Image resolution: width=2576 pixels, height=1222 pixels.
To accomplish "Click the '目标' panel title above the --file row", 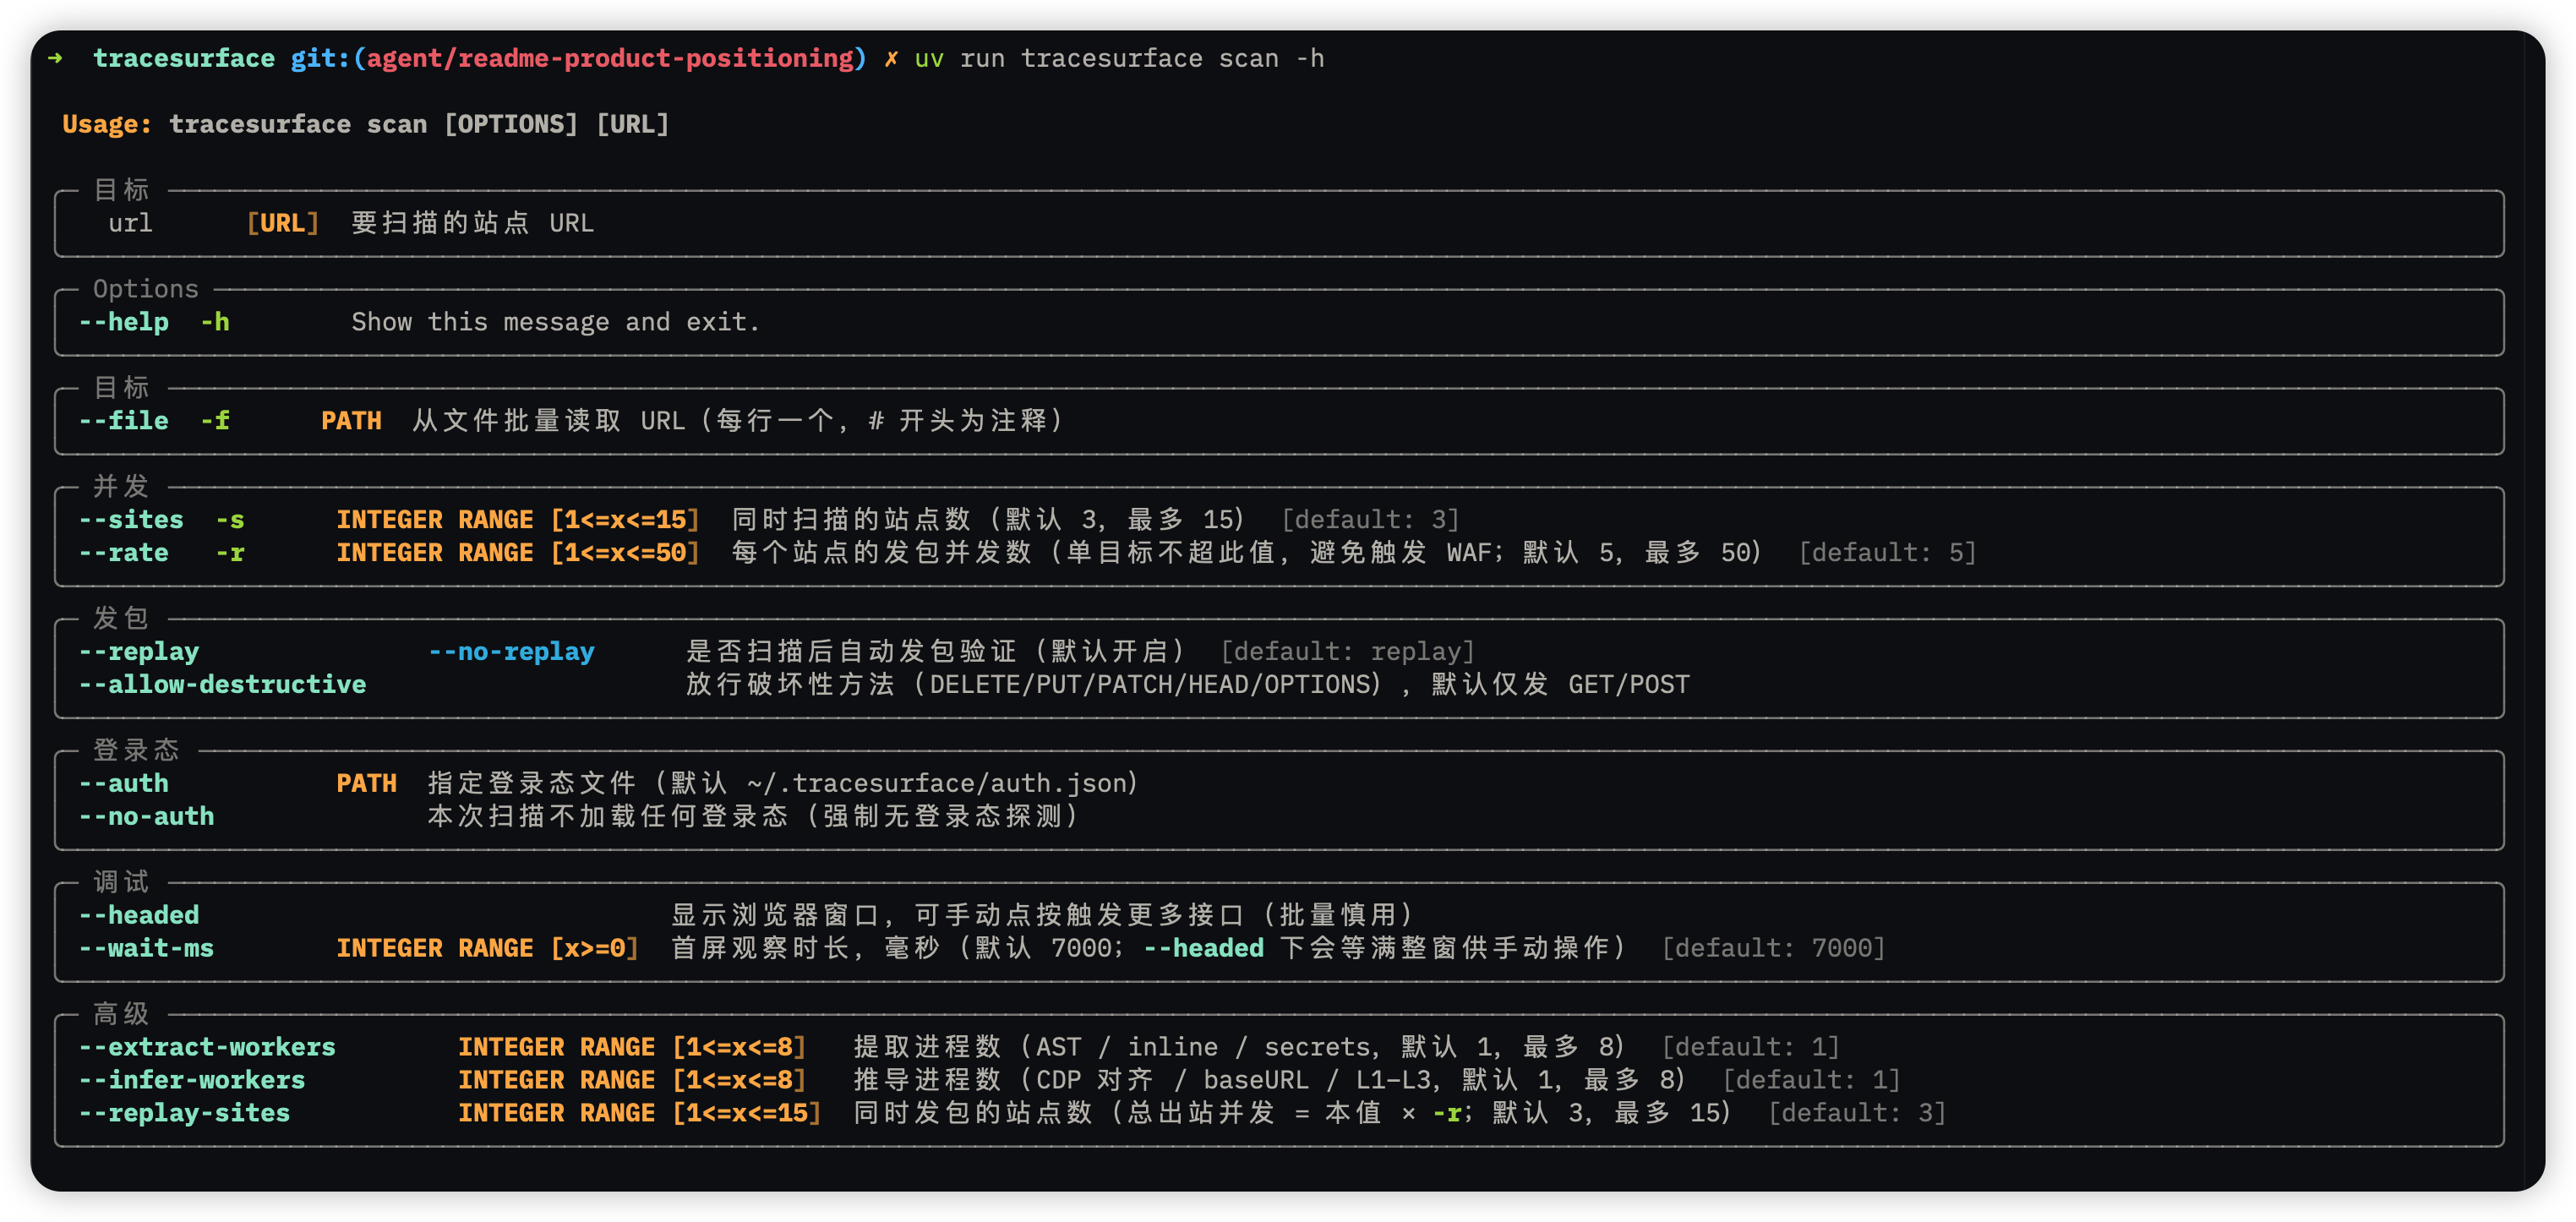I will 121,388.
